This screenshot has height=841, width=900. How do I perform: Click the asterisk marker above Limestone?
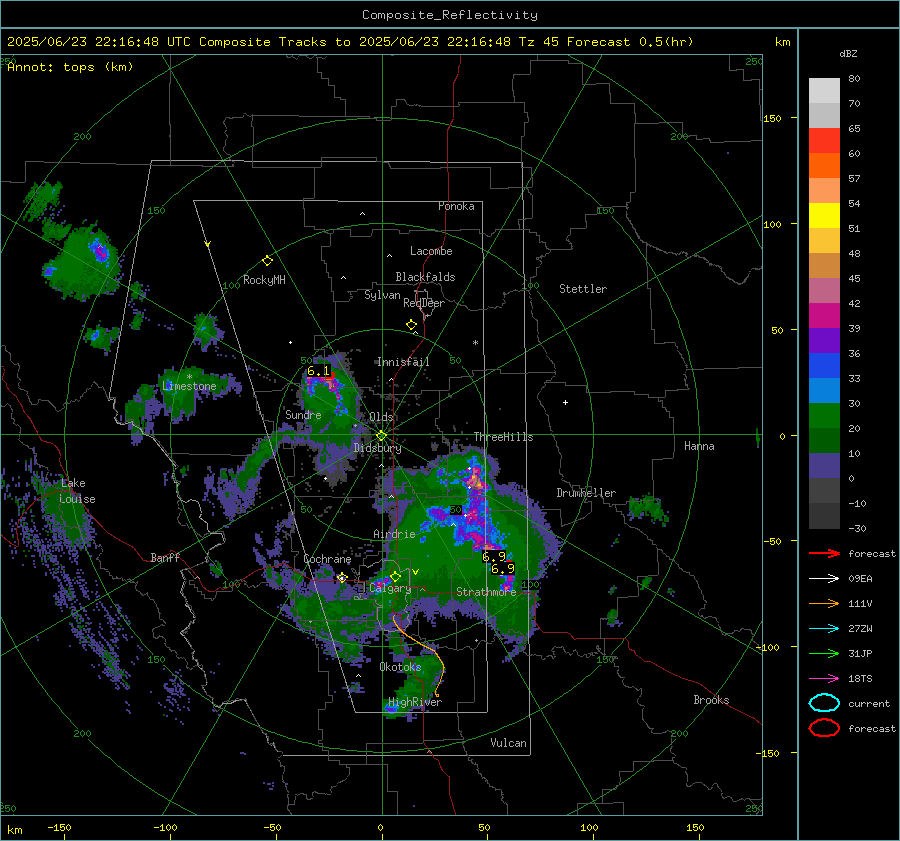click(189, 377)
